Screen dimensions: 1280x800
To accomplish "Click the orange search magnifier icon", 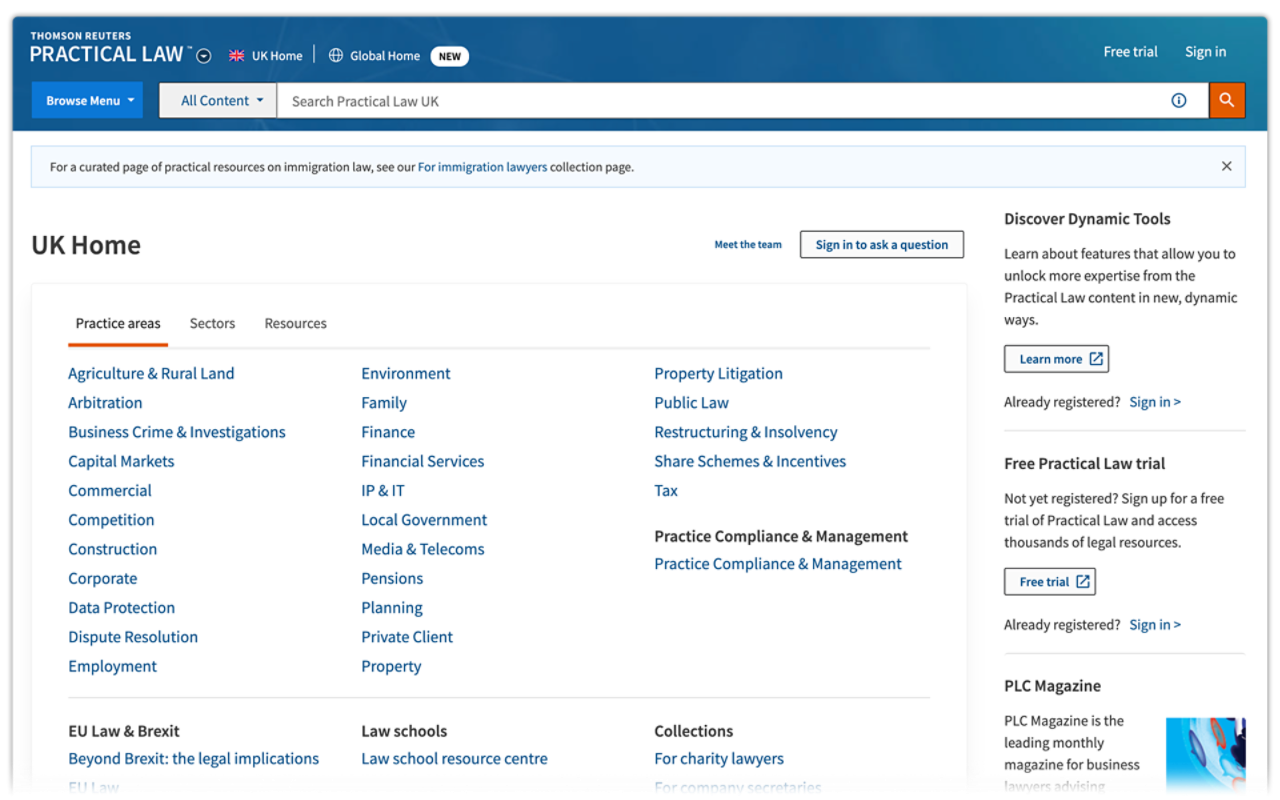I will (x=1227, y=100).
